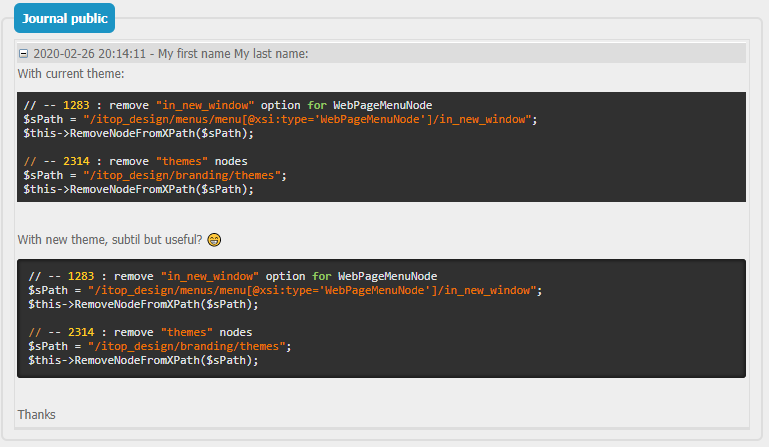Click the "With new theme, subtil but useful?" text

pos(110,240)
